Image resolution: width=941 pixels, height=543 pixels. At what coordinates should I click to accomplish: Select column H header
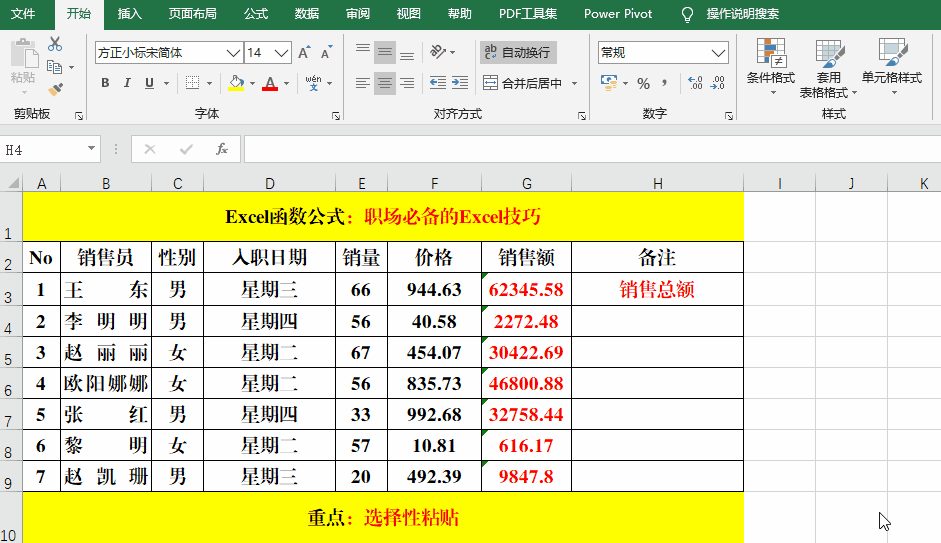point(658,184)
